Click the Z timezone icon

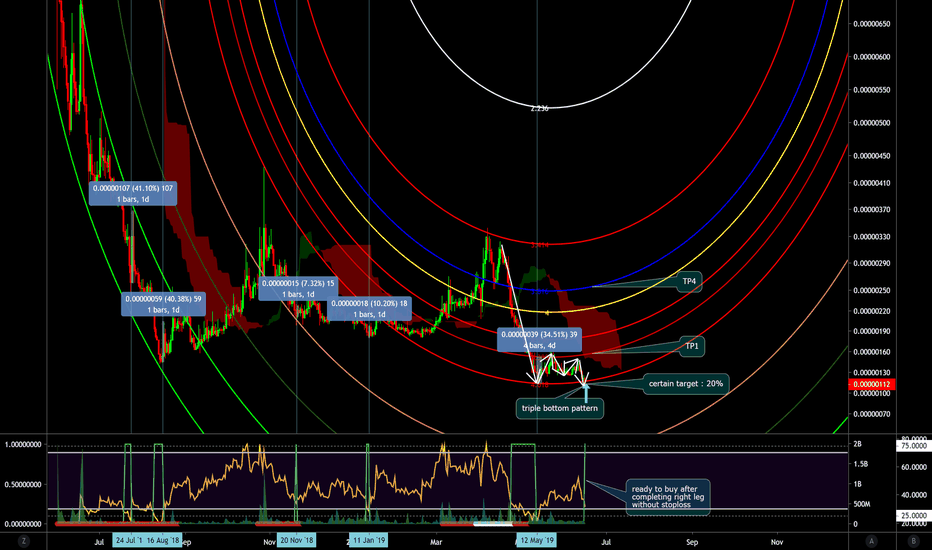(23, 541)
